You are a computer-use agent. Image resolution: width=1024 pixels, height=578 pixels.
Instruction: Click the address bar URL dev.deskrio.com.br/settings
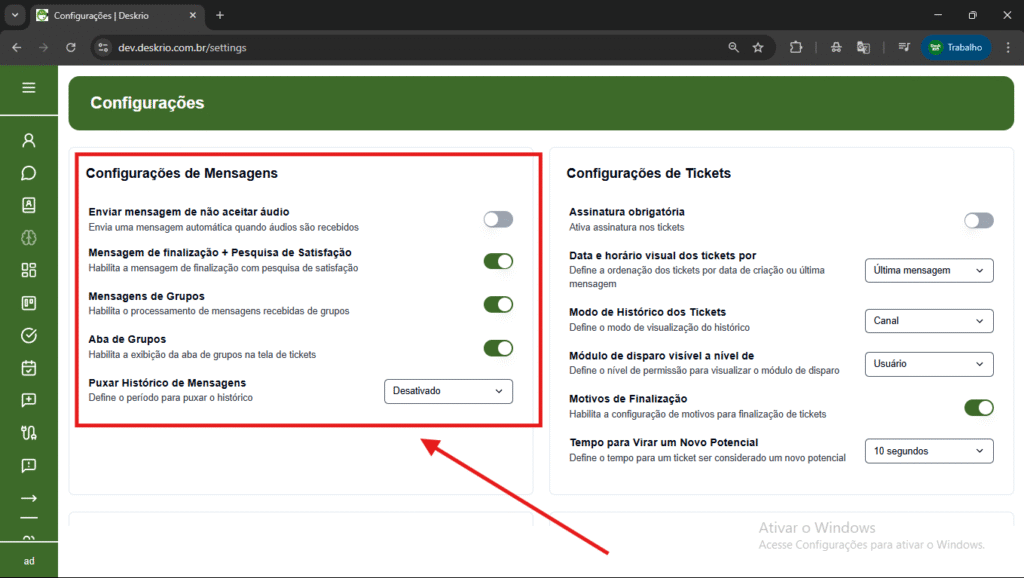182,48
